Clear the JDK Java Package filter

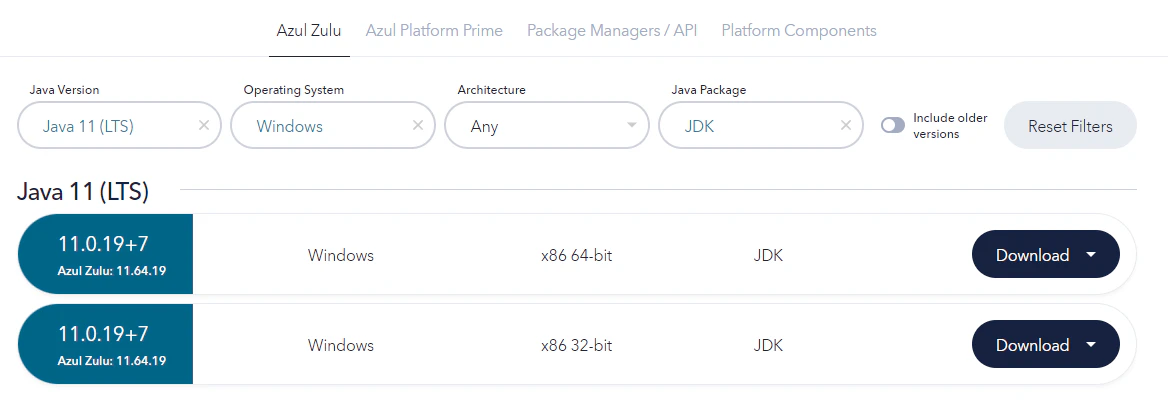[845, 125]
